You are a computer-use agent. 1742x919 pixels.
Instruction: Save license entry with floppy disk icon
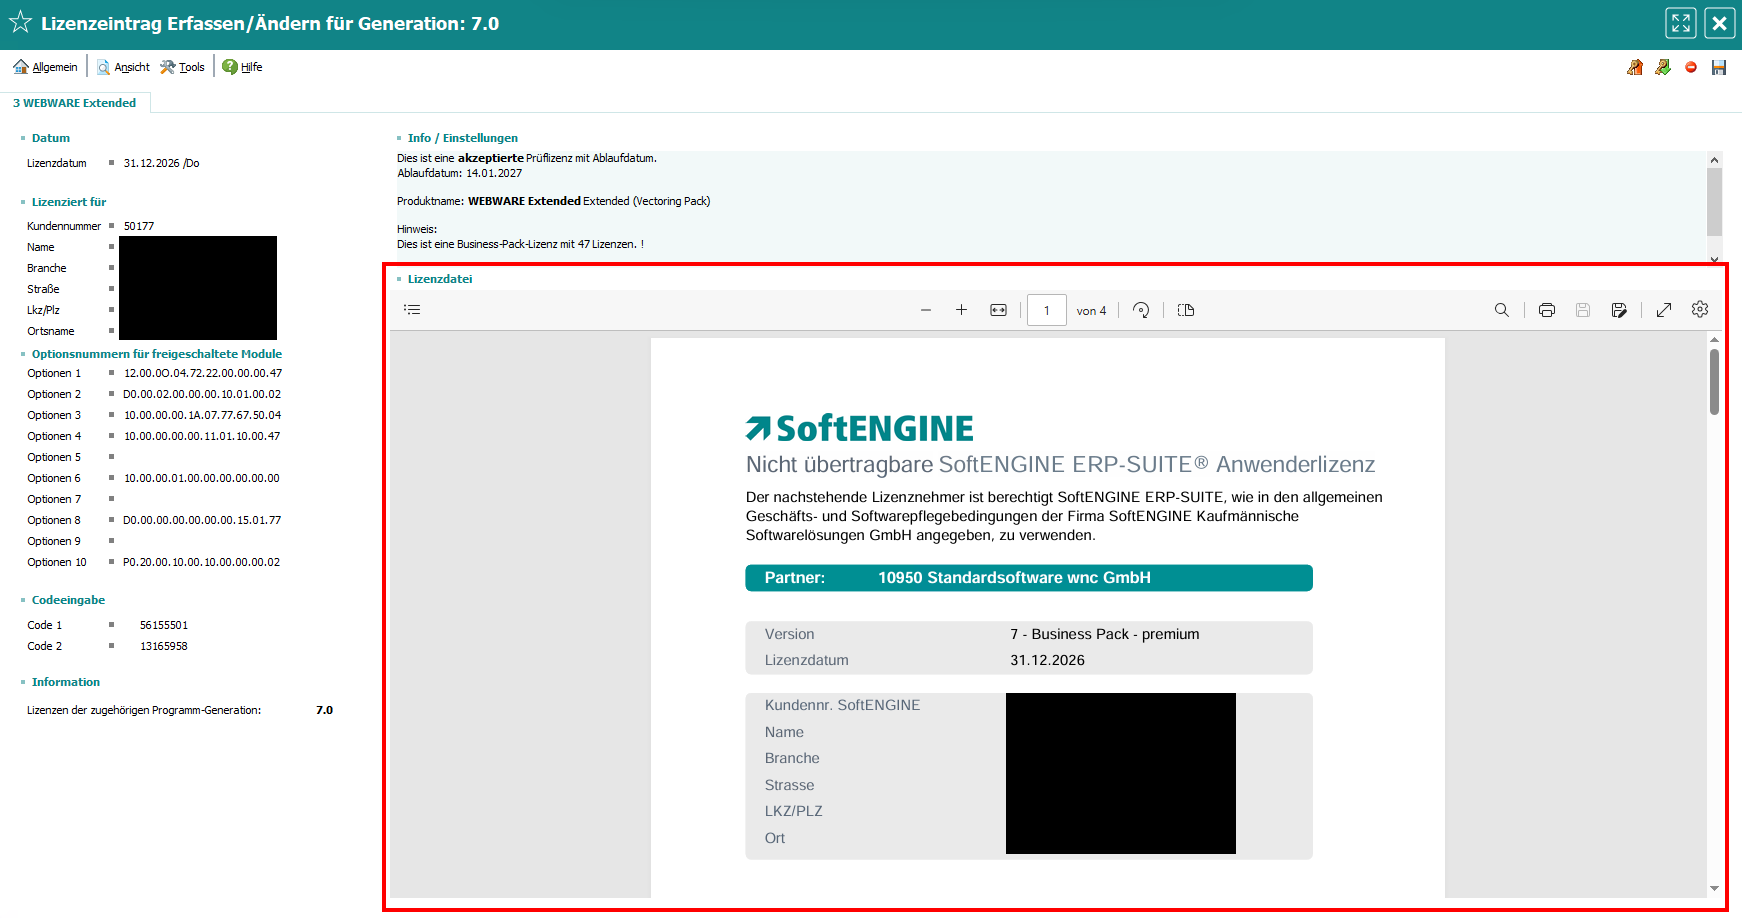click(1719, 67)
